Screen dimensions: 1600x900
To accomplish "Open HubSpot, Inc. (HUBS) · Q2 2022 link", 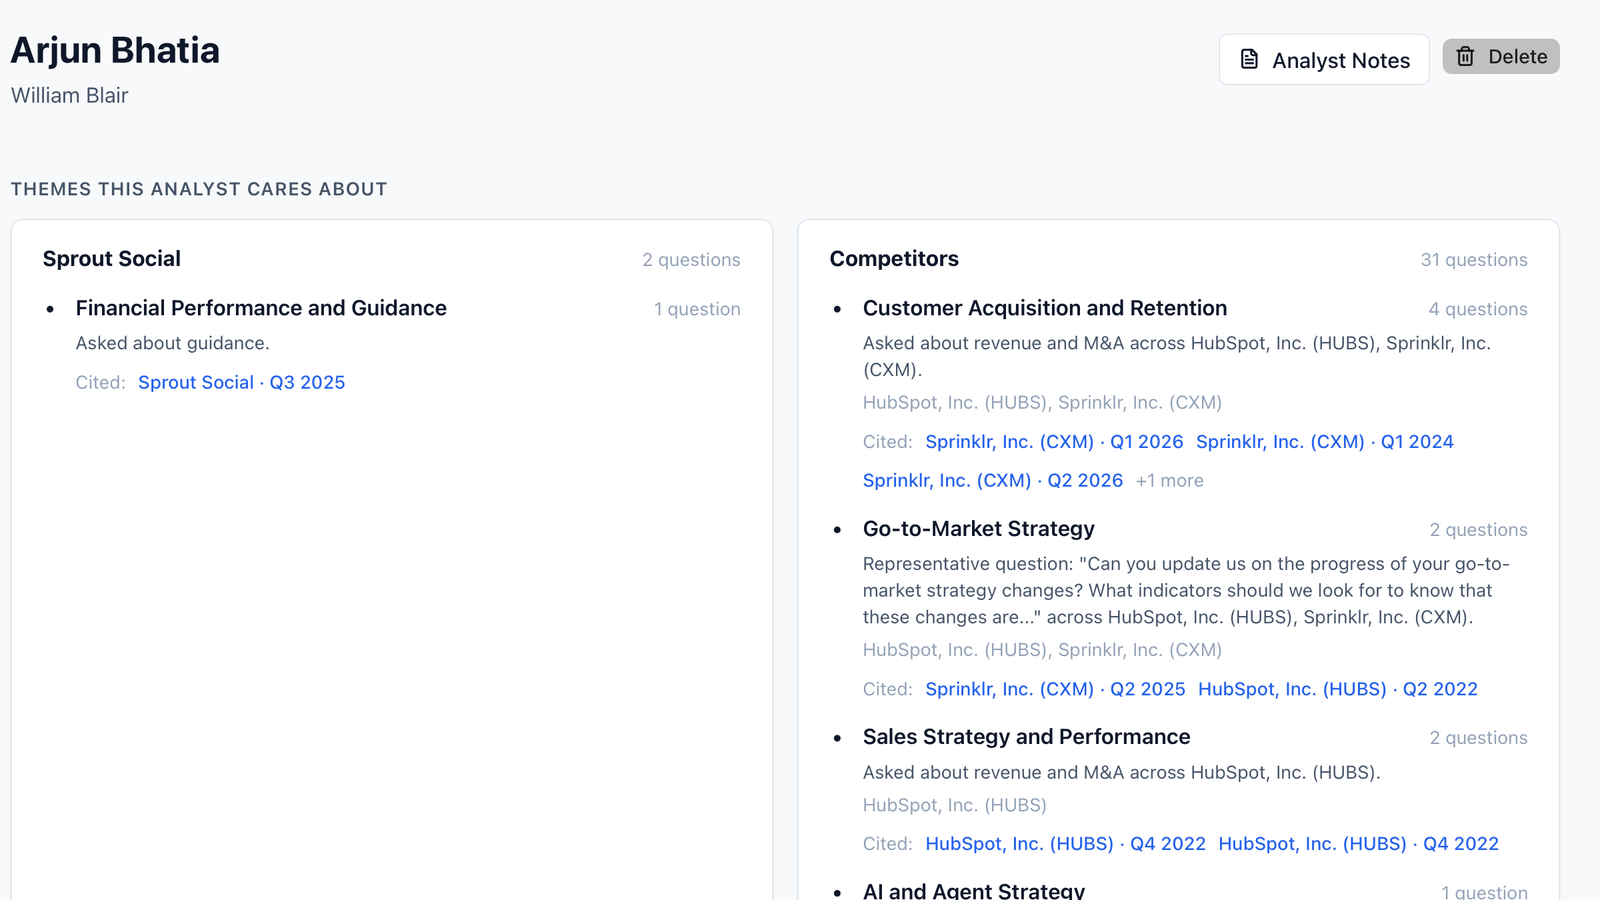I will point(1338,689).
